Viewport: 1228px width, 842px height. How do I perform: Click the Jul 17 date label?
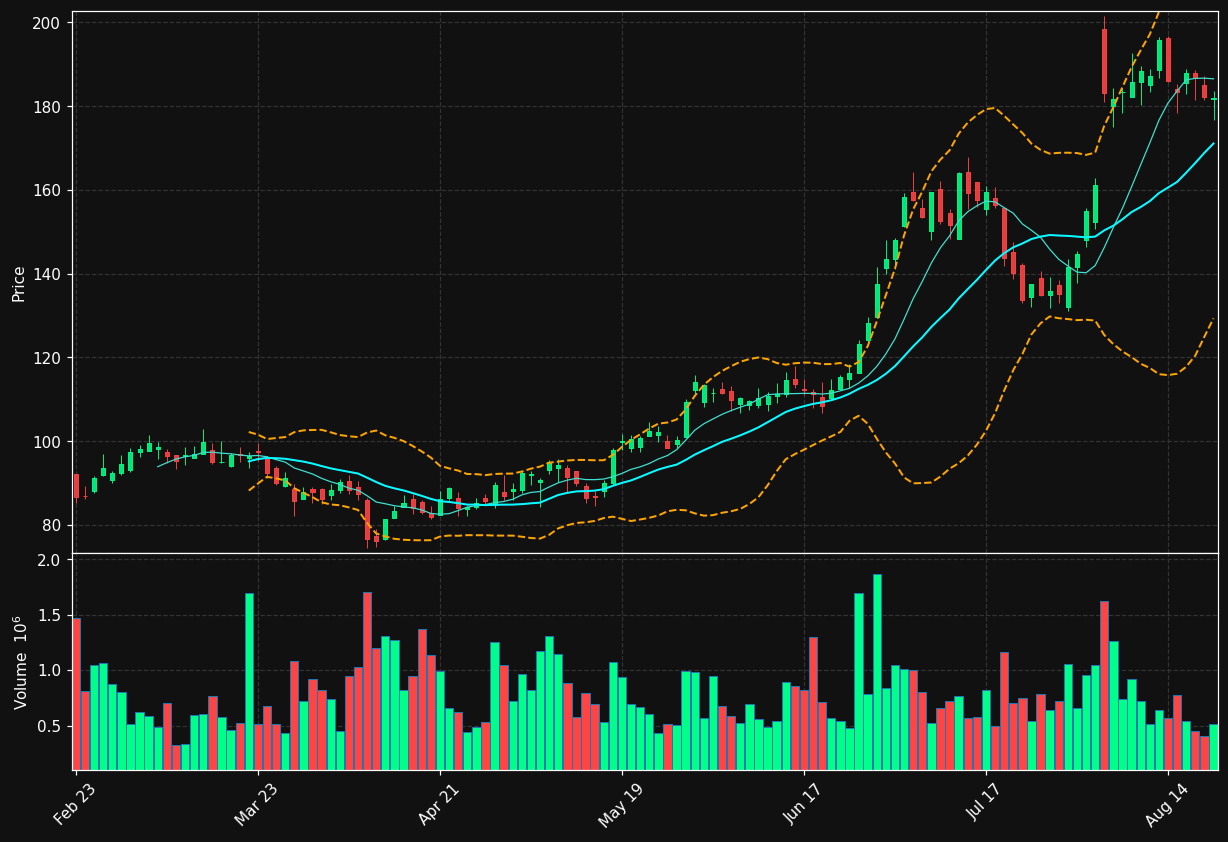(987, 803)
